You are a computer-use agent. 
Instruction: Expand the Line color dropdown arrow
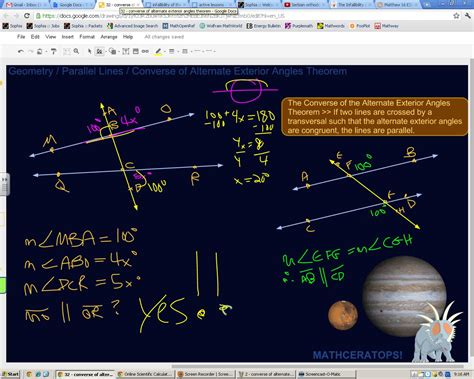pyautogui.click(x=164, y=52)
